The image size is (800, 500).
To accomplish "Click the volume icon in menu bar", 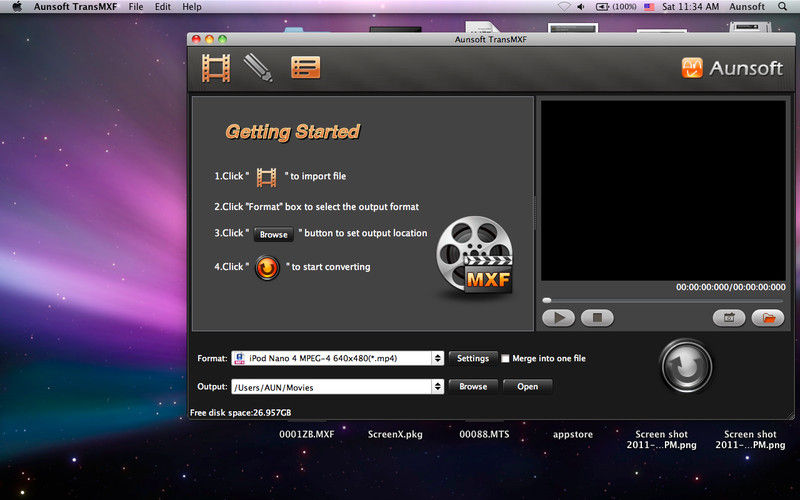I will pyautogui.click(x=581, y=7).
